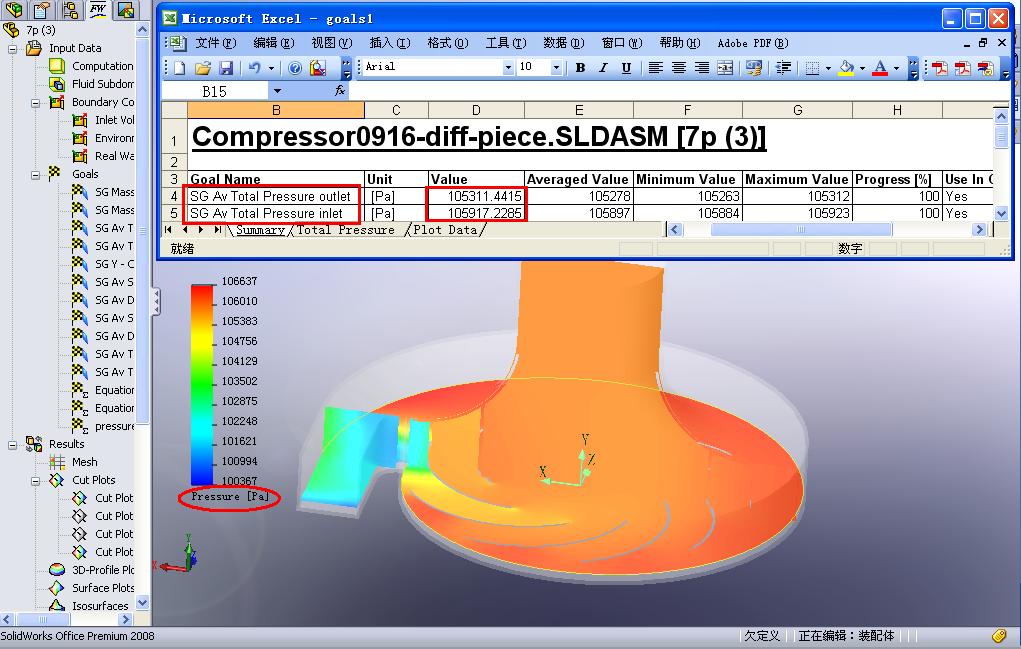Click the indent icon in formatting toolbar

[x=783, y=68]
